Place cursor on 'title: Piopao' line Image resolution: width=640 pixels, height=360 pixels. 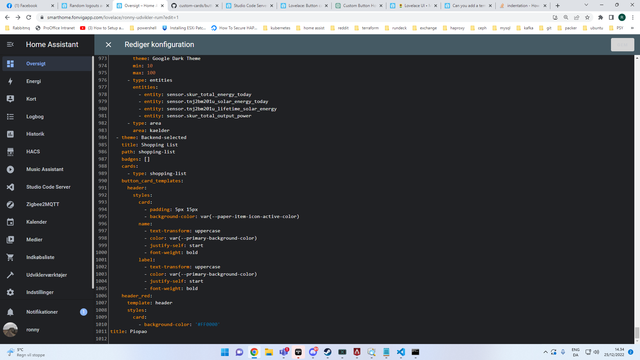coord(129,331)
